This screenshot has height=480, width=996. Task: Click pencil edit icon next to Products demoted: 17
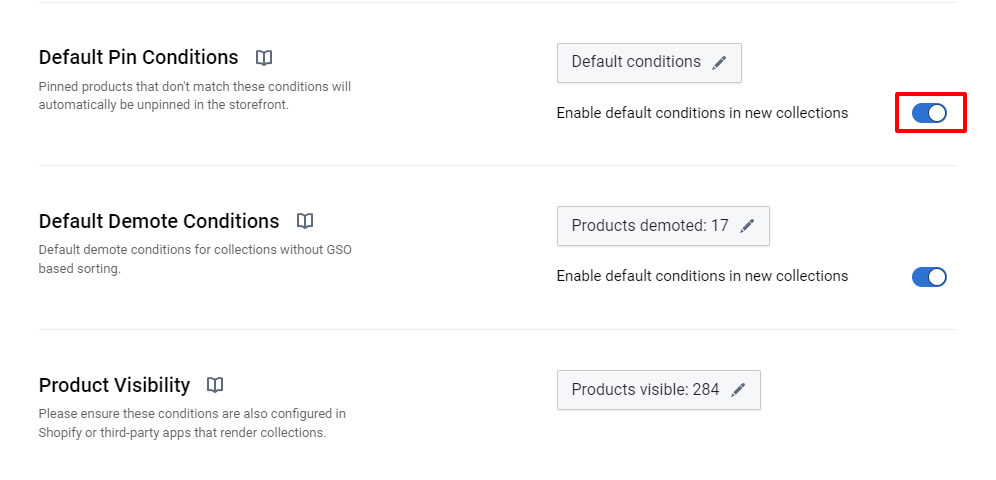tap(746, 226)
